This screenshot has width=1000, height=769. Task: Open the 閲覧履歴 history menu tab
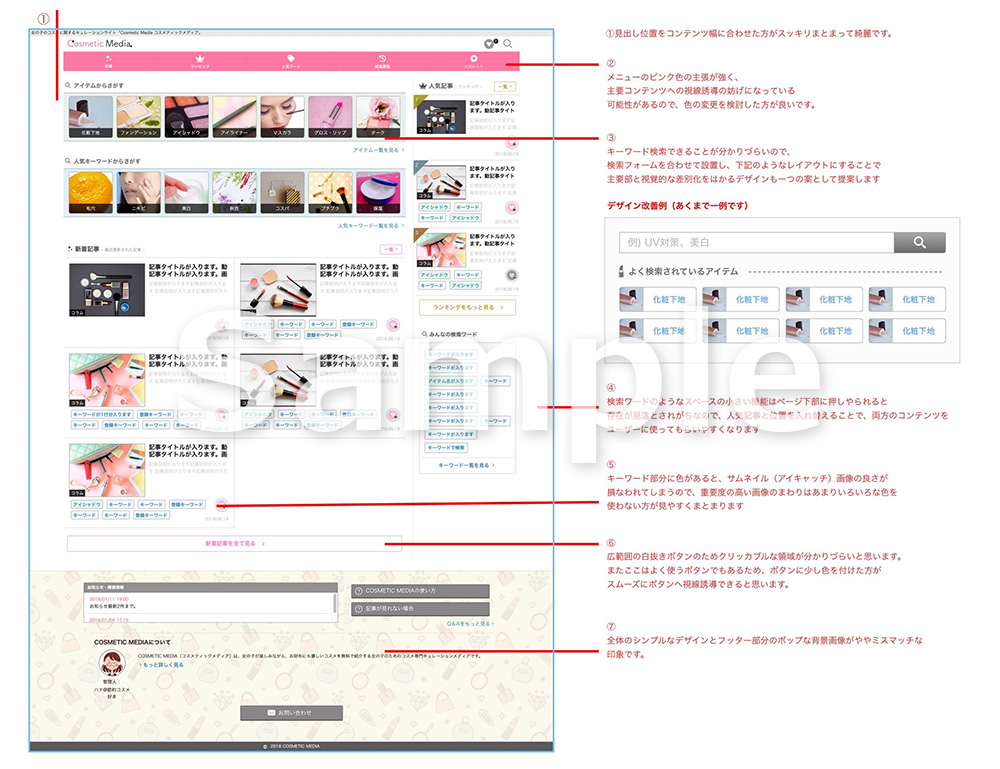coord(382,61)
